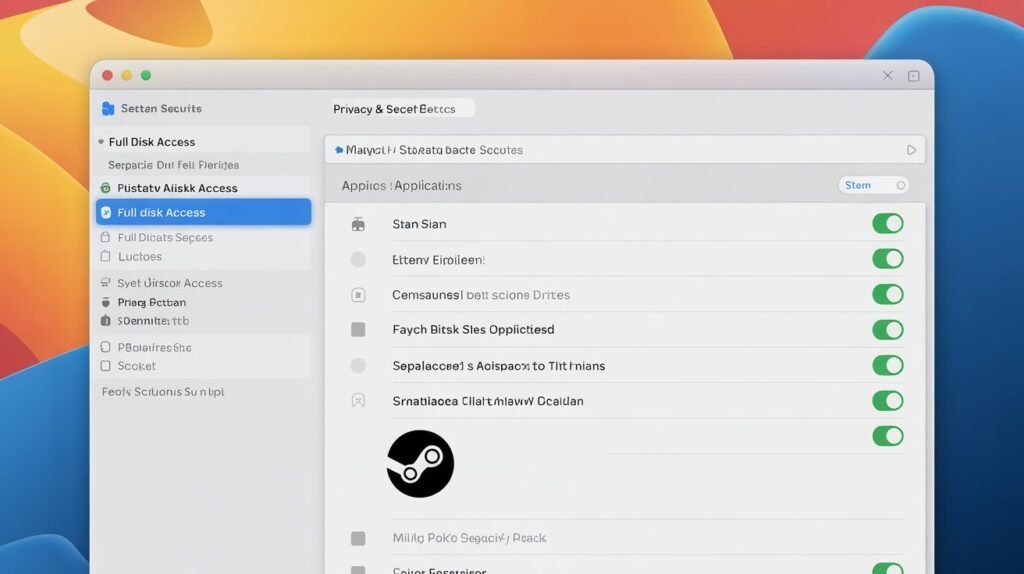Click the X icon in the title bar
This screenshot has width=1024, height=574.
click(x=888, y=76)
